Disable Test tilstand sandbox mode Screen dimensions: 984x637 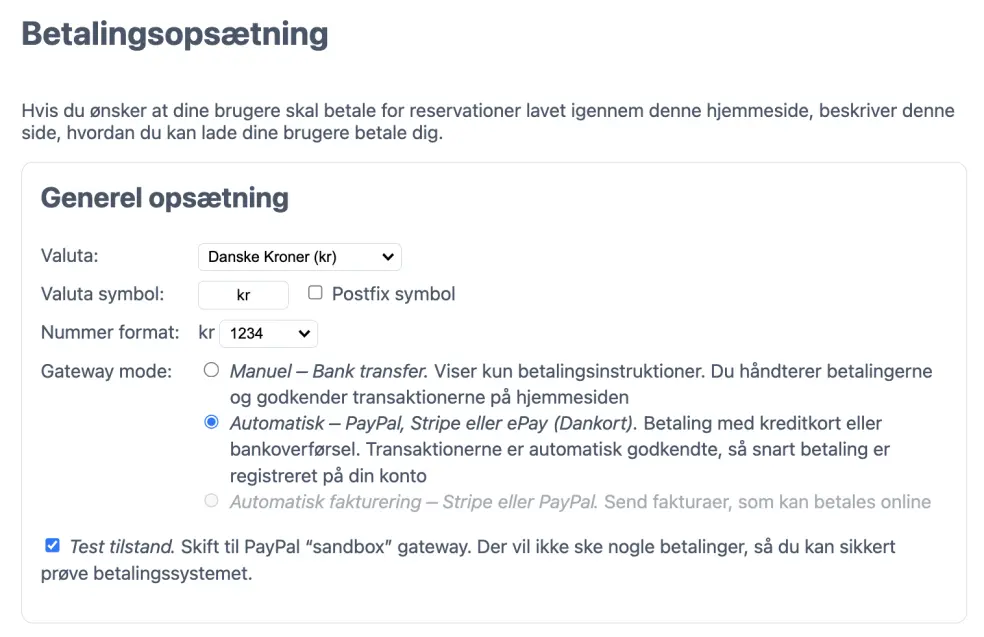click(51, 545)
